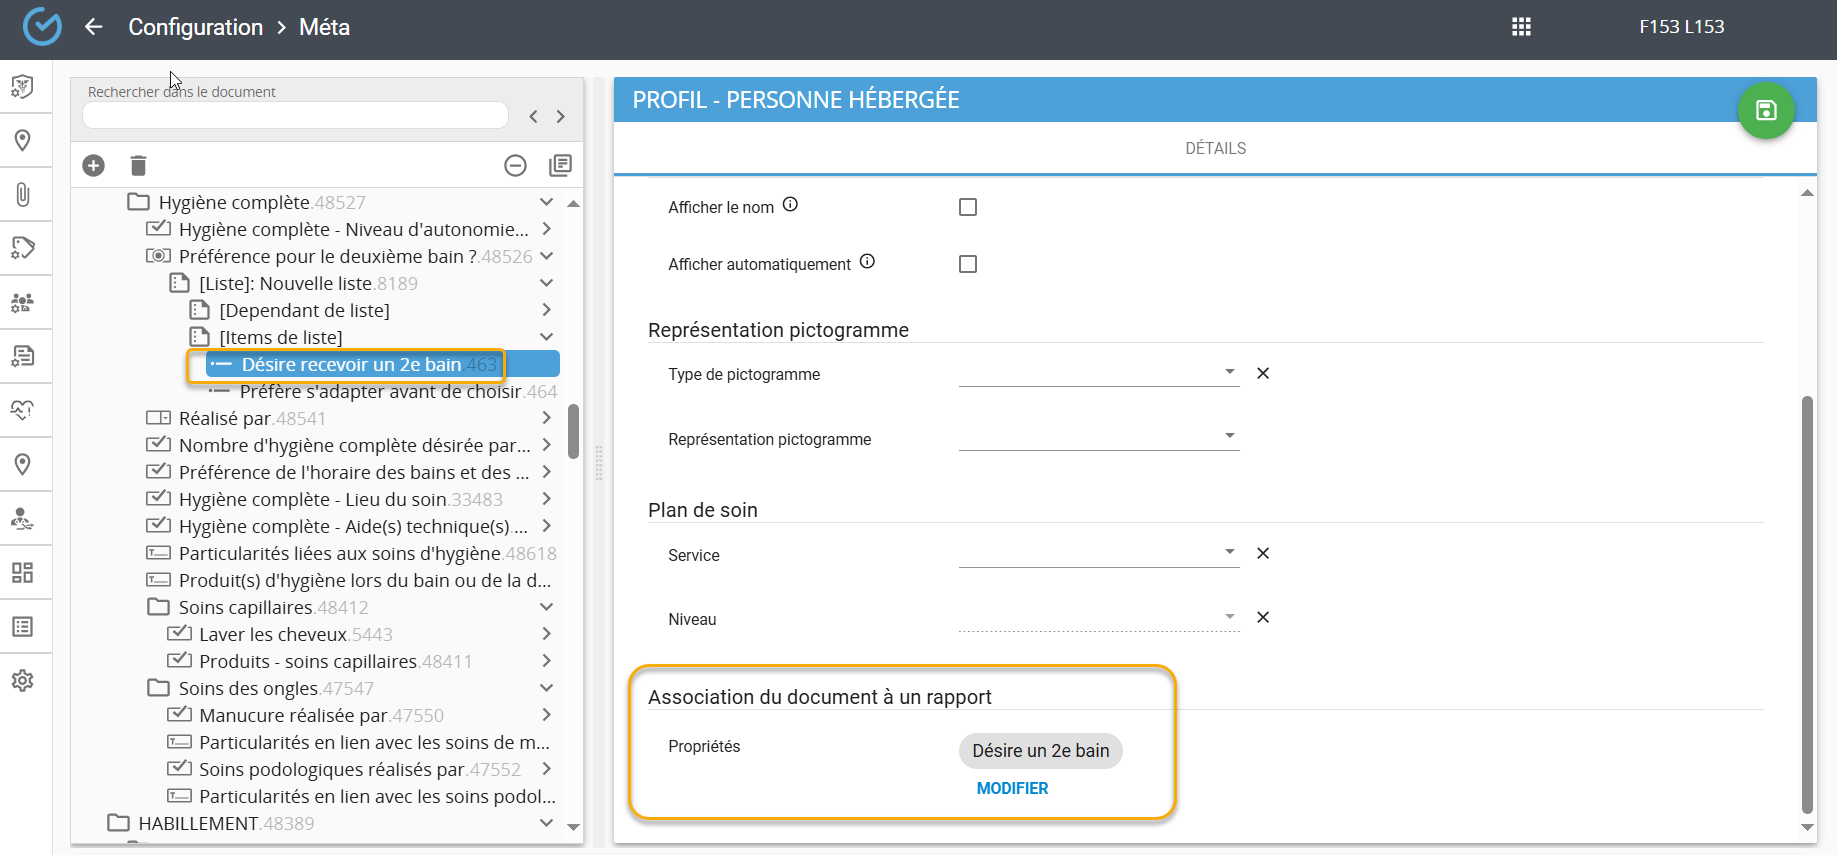Click the collapse-all minus circle icon
This screenshot has height=855, width=1837.
[515, 166]
